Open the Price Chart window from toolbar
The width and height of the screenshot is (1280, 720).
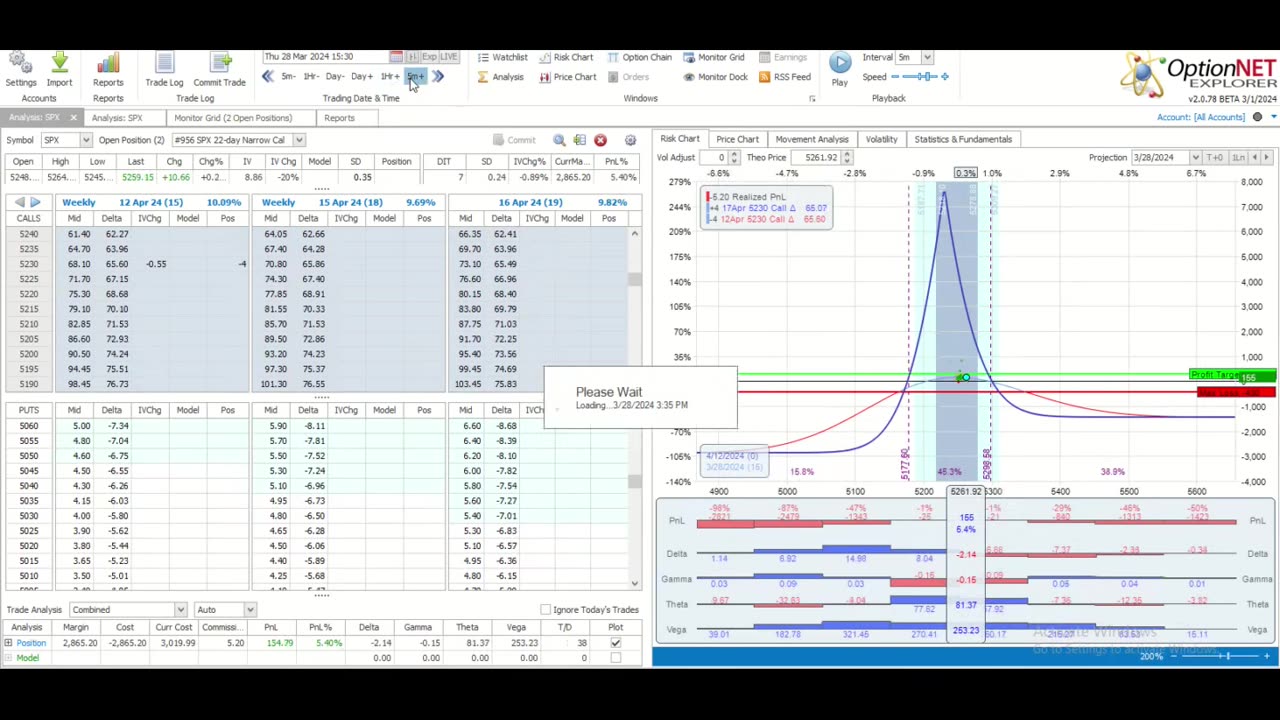[567, 77]
